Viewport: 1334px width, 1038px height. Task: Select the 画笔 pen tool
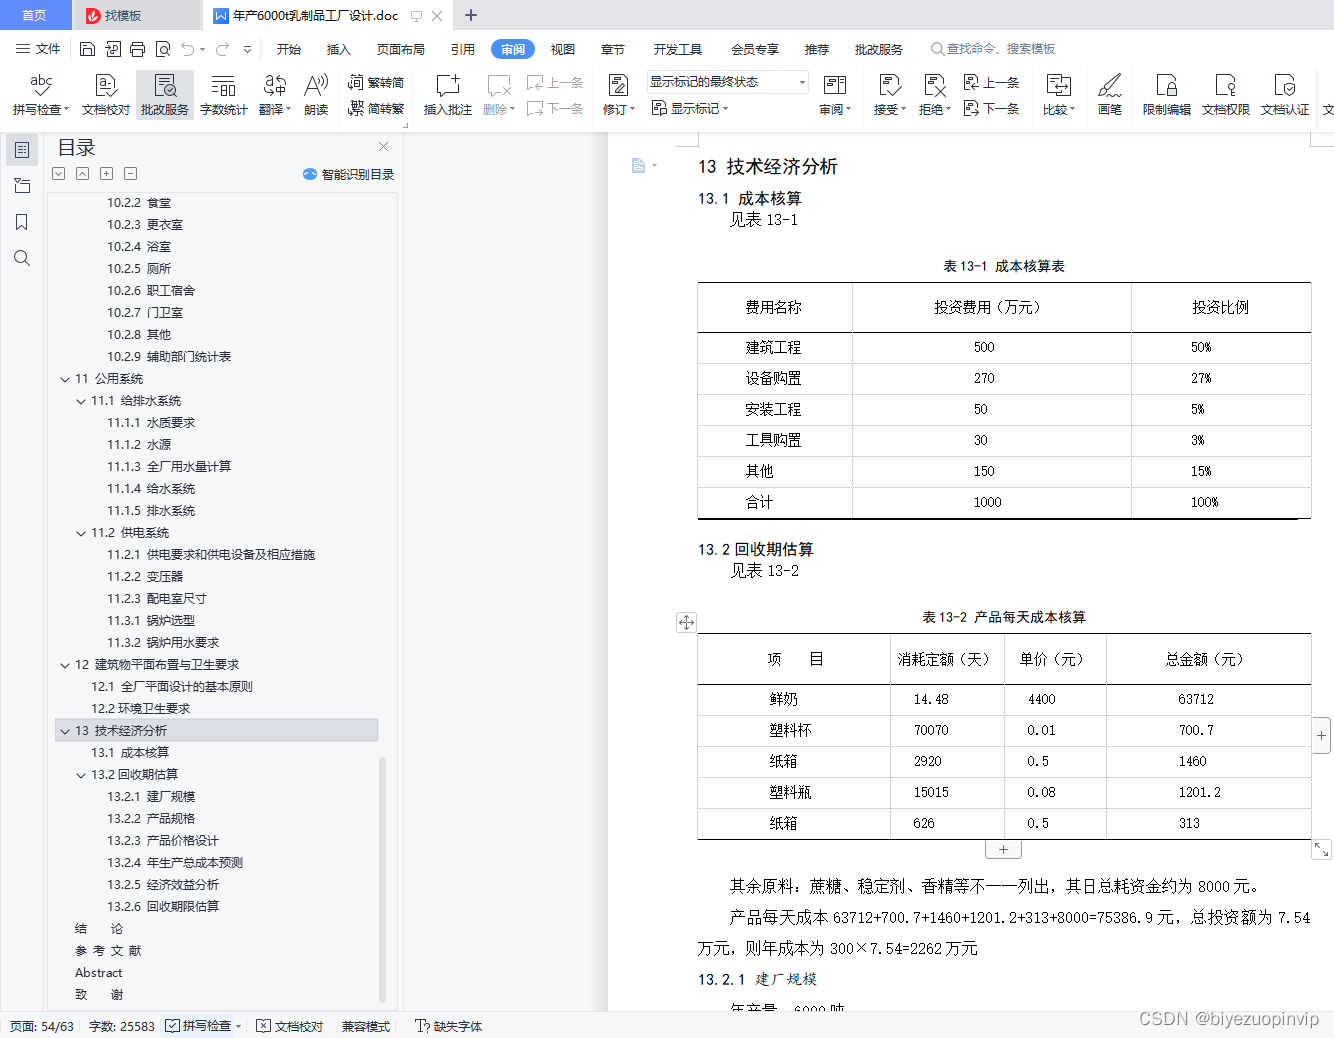click(x=1110, y=95)
